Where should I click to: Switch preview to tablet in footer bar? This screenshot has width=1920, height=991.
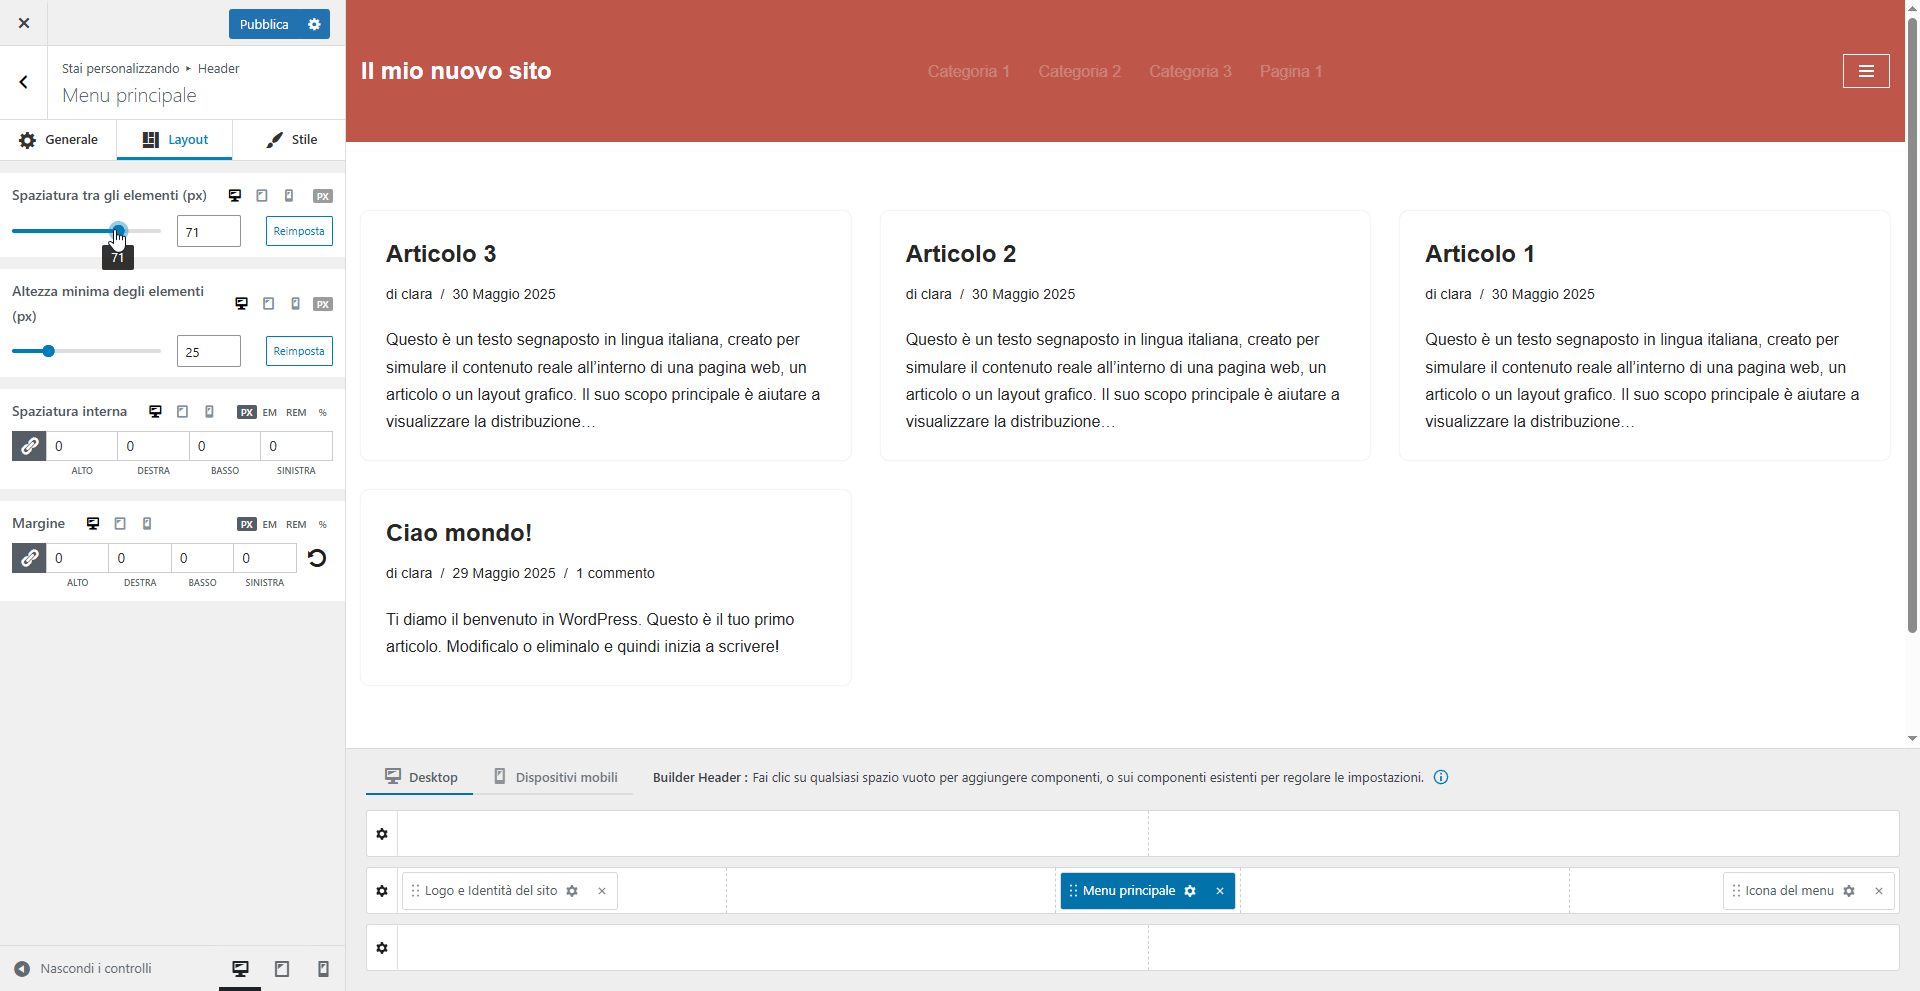click(x=282, y=968)
